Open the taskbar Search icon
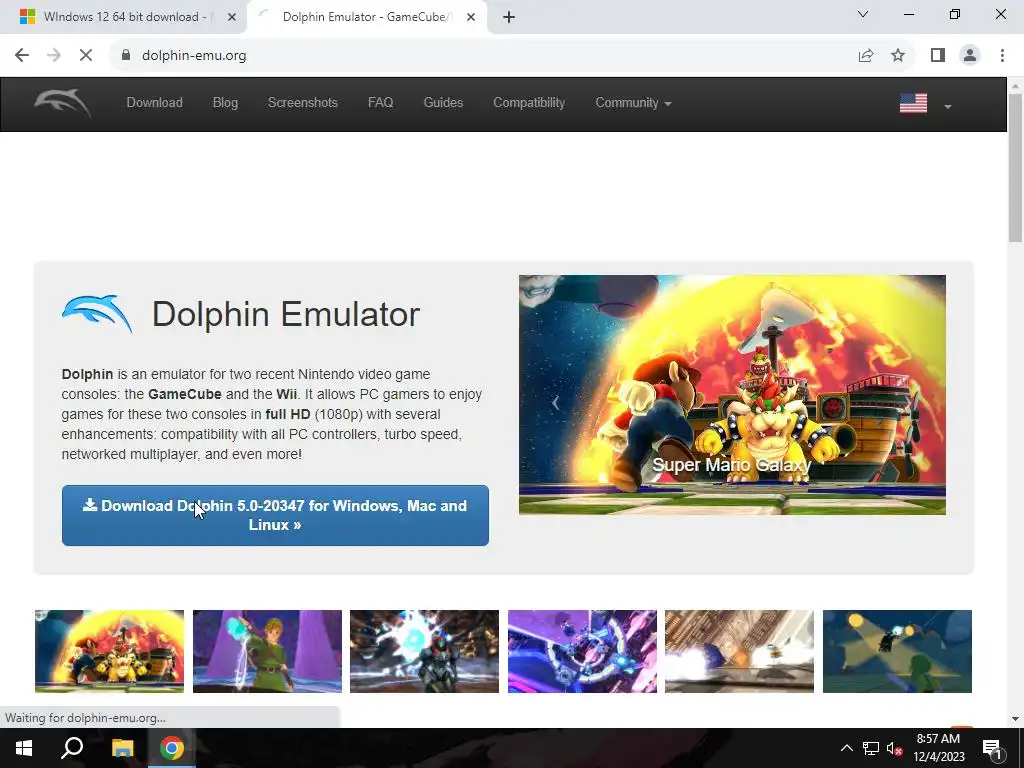Viewport: 1024px width, 768px height. point(72,748)
